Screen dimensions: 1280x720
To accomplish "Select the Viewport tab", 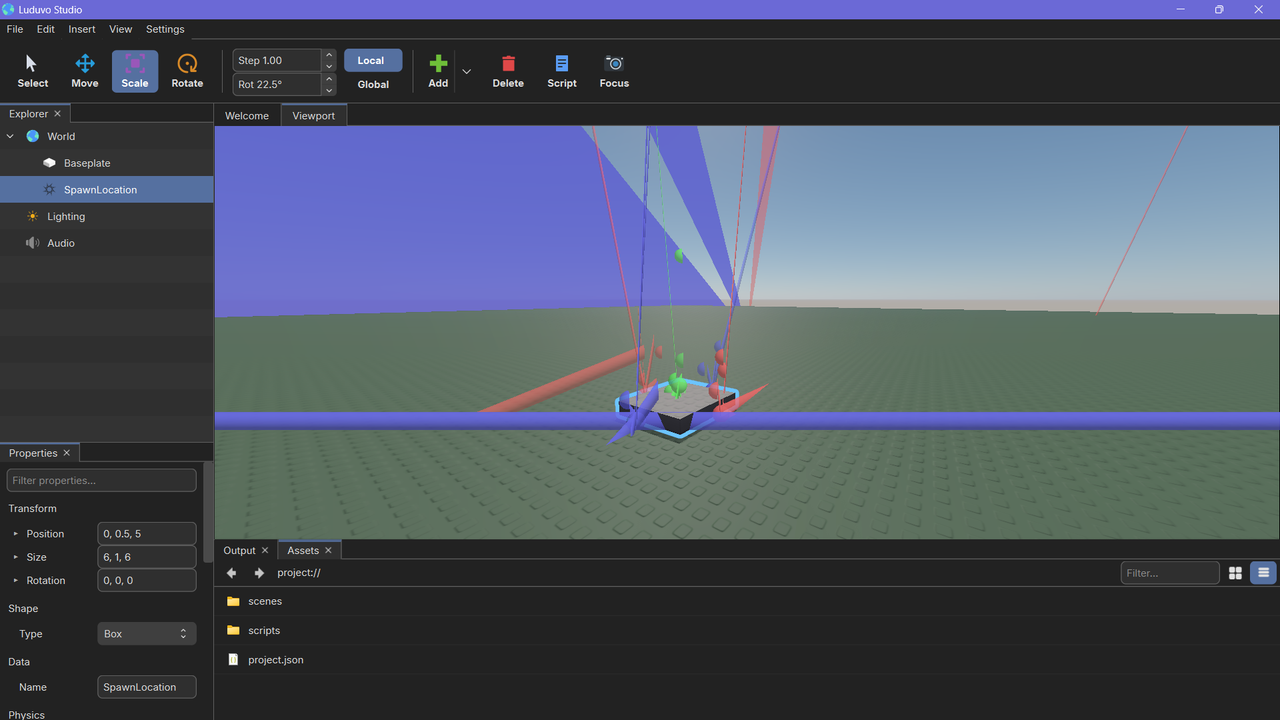I will [x=313, y=116].
